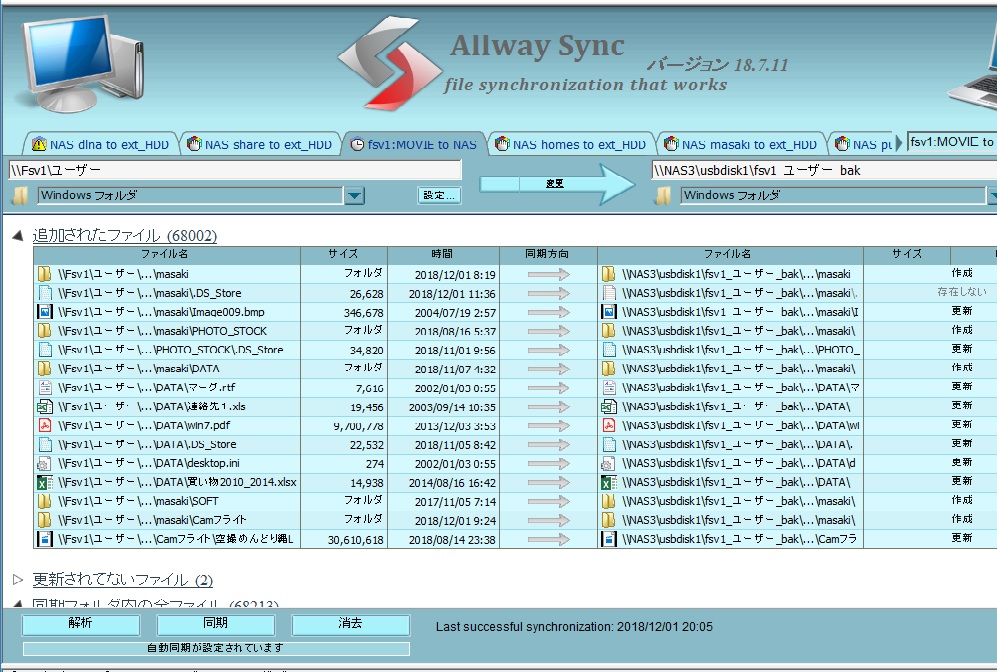The height and width of the screenshot is (672, 997).
Task: Switch to NAS homes to ext_HDD tab
Action: (x=571, y=145)
